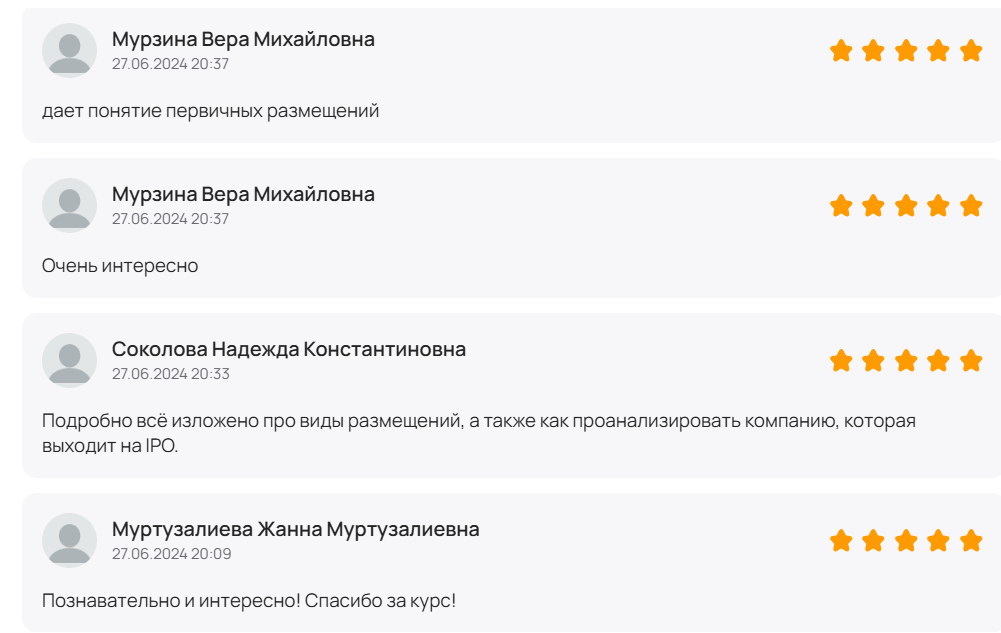The width and height of the screenshot is (1001, 633).
Task: Open Муртузалиева Жанна Муртузалиевна's name link
Action: click(x=295, y=529)
